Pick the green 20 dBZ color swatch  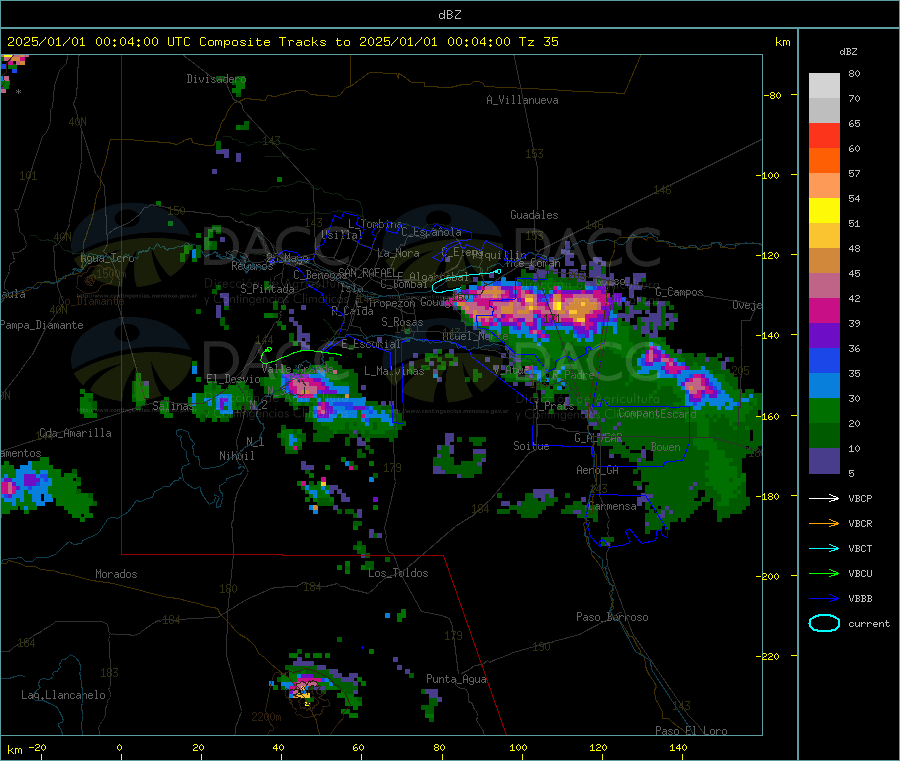(824, 410)
